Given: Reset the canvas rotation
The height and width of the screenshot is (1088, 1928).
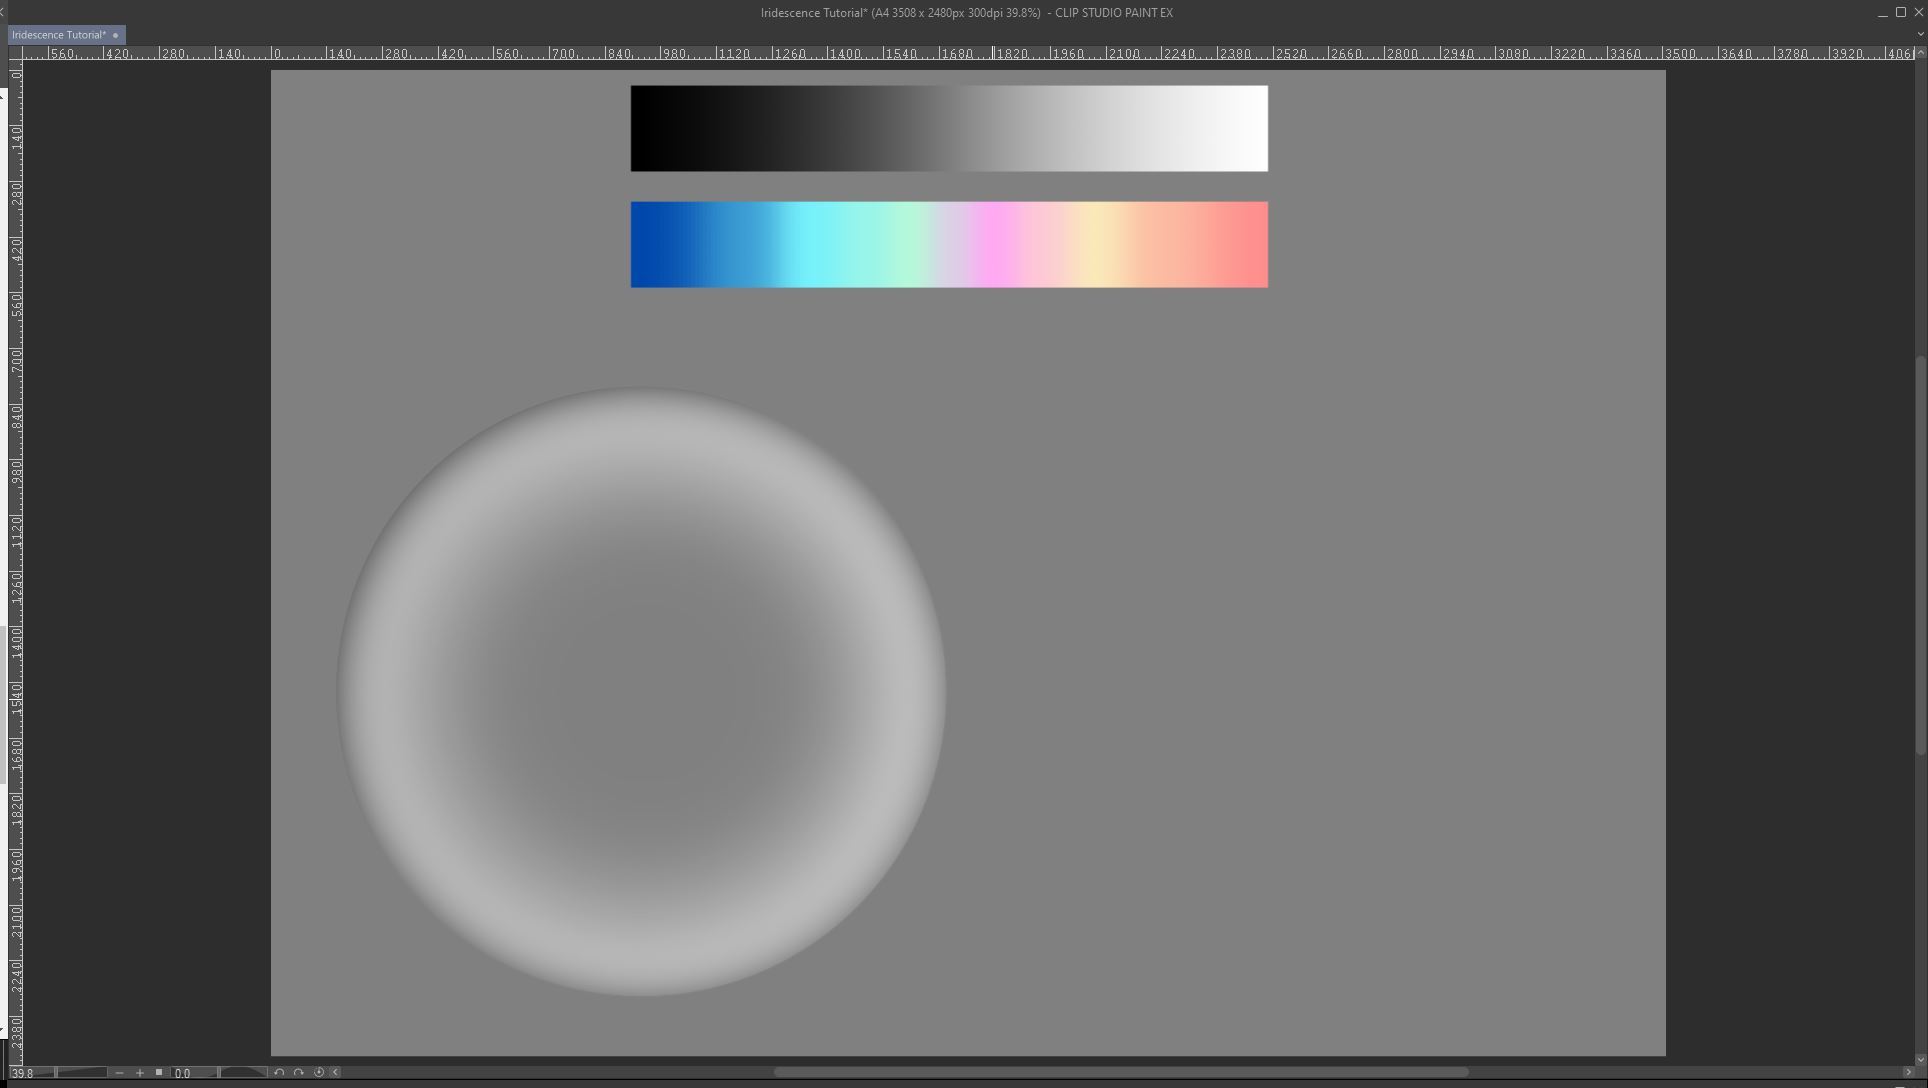Looking at the screenshot, I should click(319, 1073).
